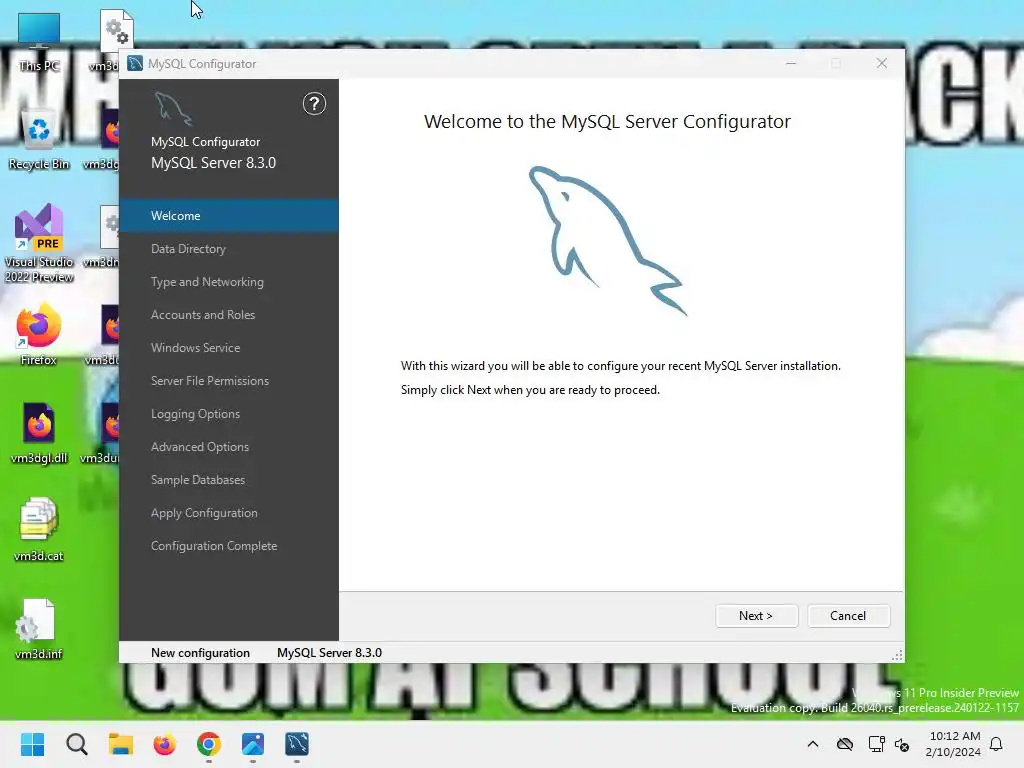Screen dimensions: 1024x768
Task: Close the MySQL Configurator window
Action: click(882, 63)
